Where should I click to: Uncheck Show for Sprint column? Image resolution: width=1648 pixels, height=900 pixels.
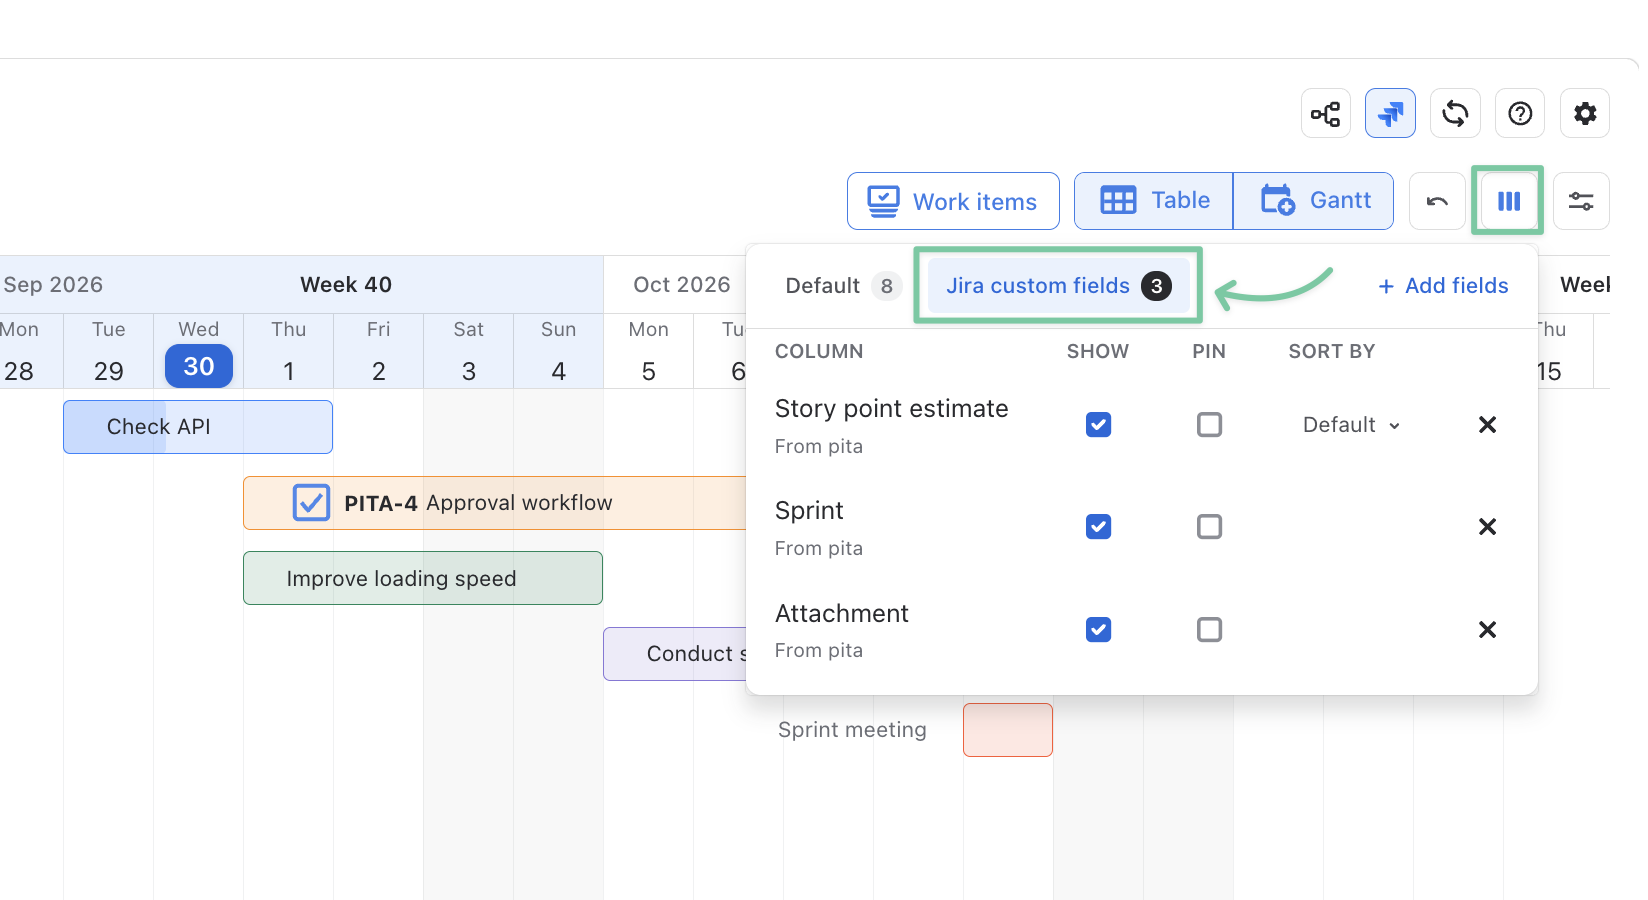click(x=1098, y=527)
